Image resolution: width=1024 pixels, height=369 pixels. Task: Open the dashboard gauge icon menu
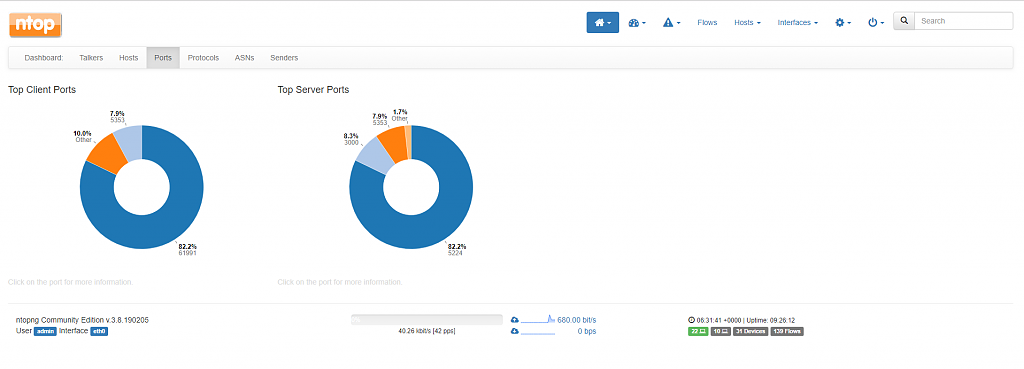coord(637,22)
